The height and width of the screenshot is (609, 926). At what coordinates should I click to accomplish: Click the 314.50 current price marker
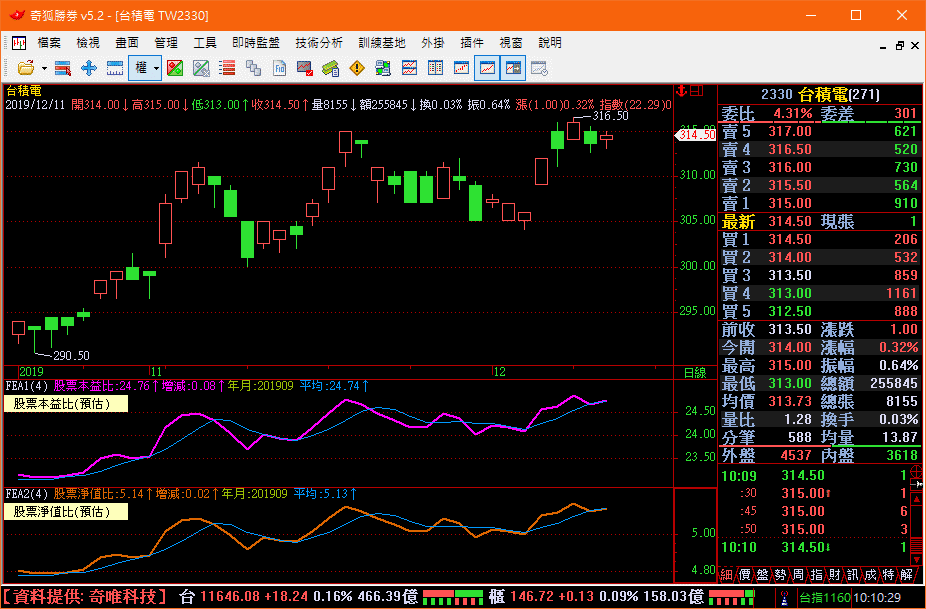(x=696, y=135)
